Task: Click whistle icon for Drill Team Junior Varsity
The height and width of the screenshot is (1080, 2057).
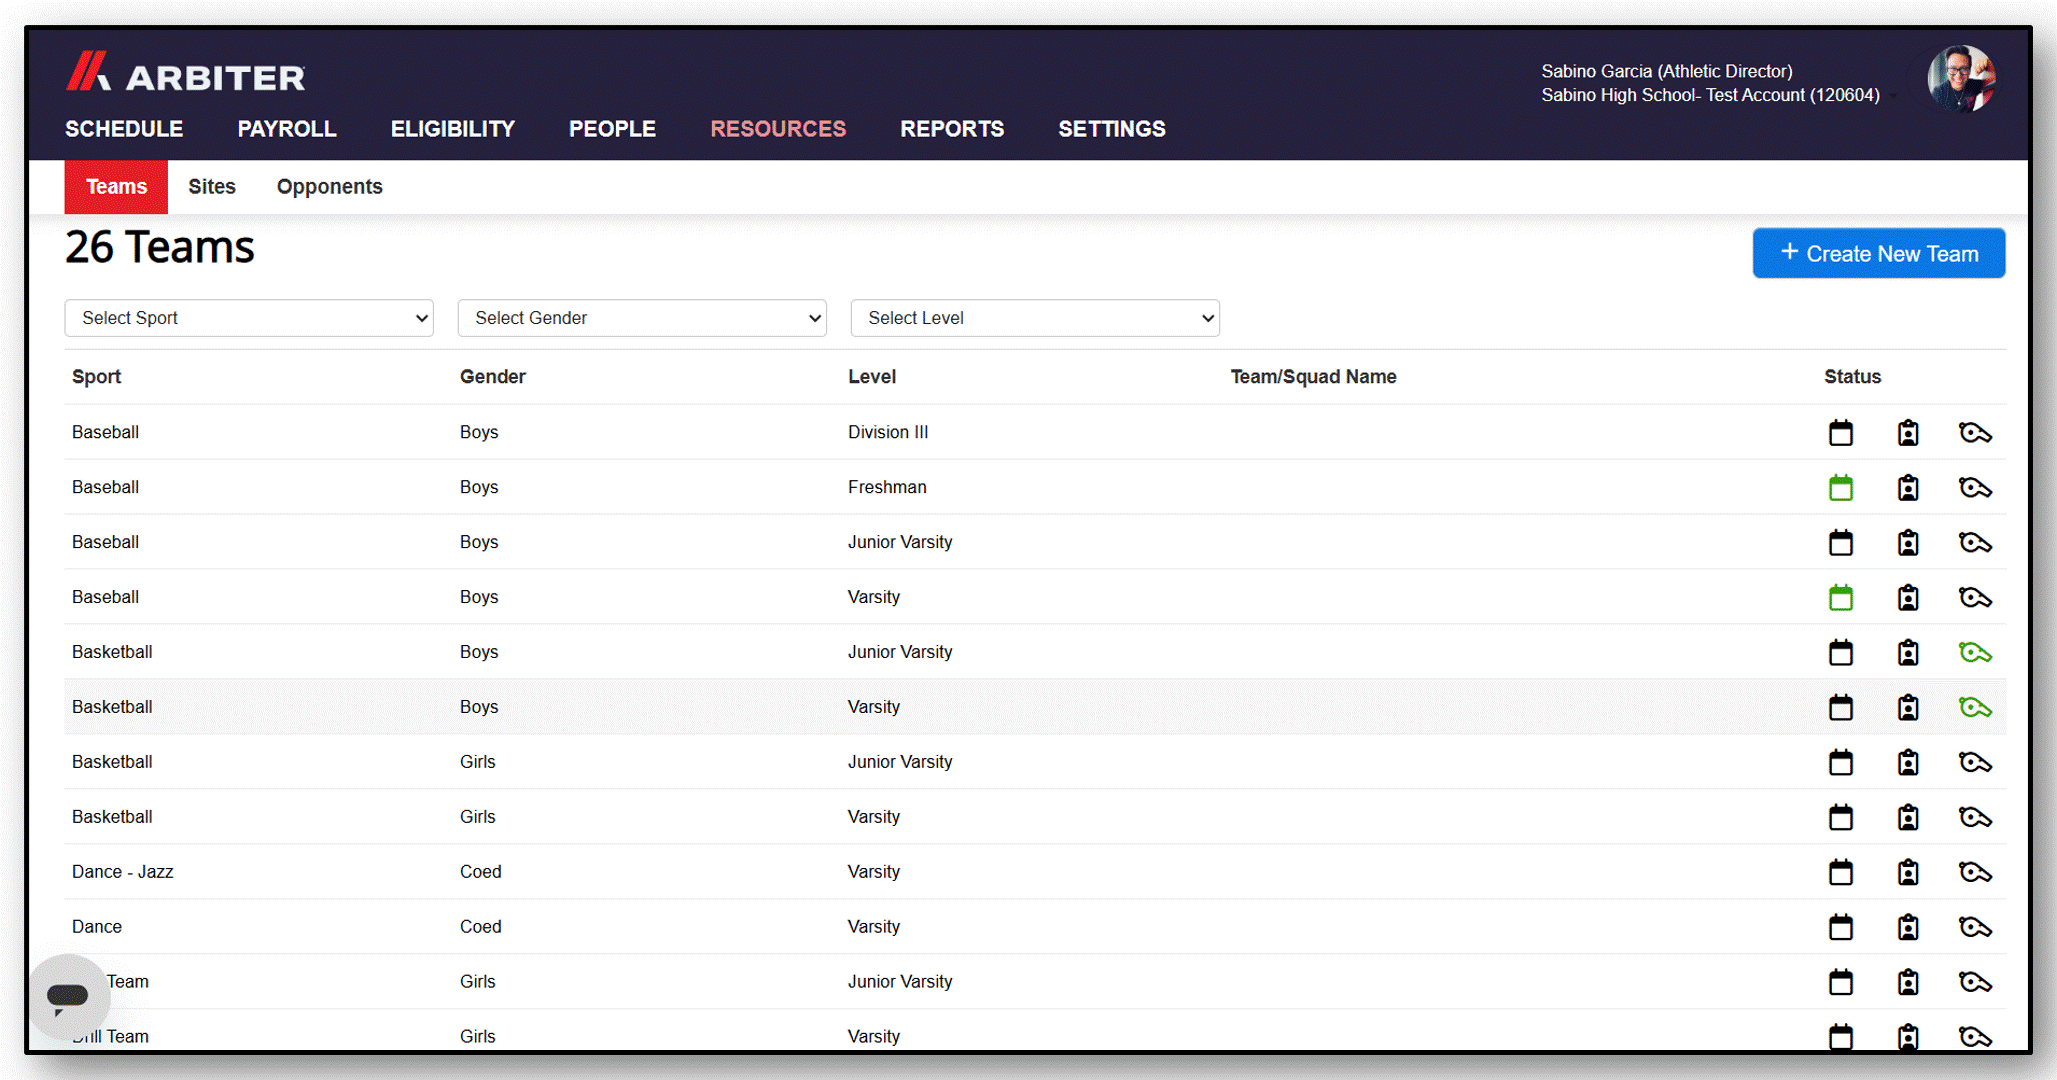Action: tap(1975, 983)
